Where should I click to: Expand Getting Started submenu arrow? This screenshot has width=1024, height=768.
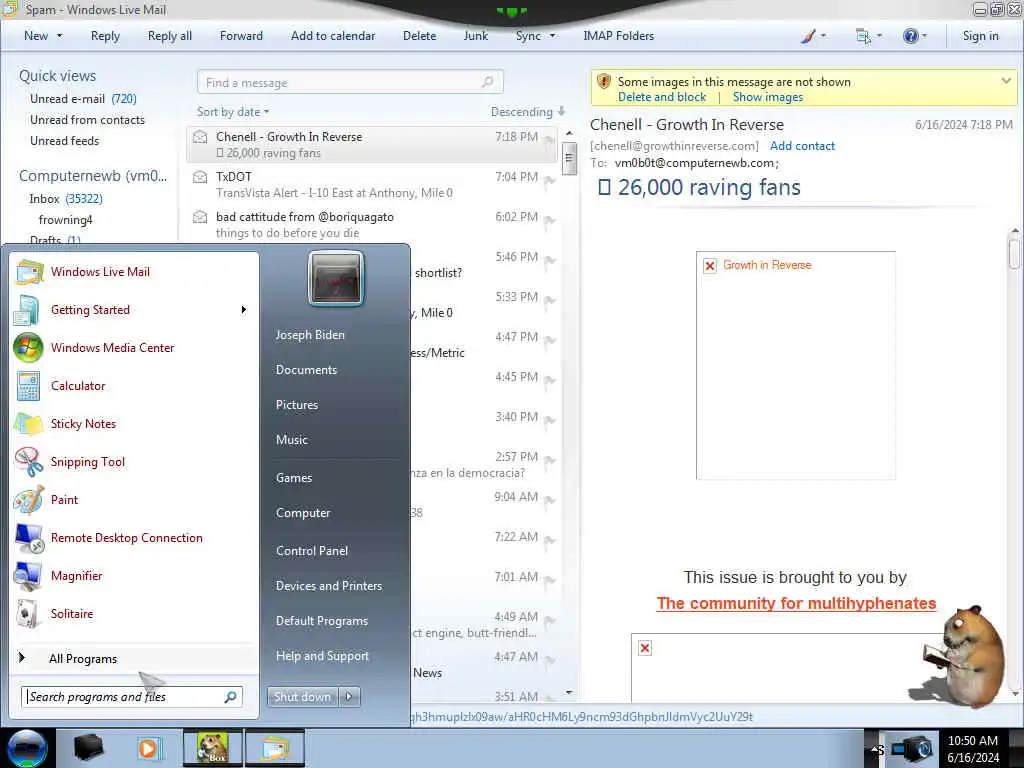click(244, 310)
